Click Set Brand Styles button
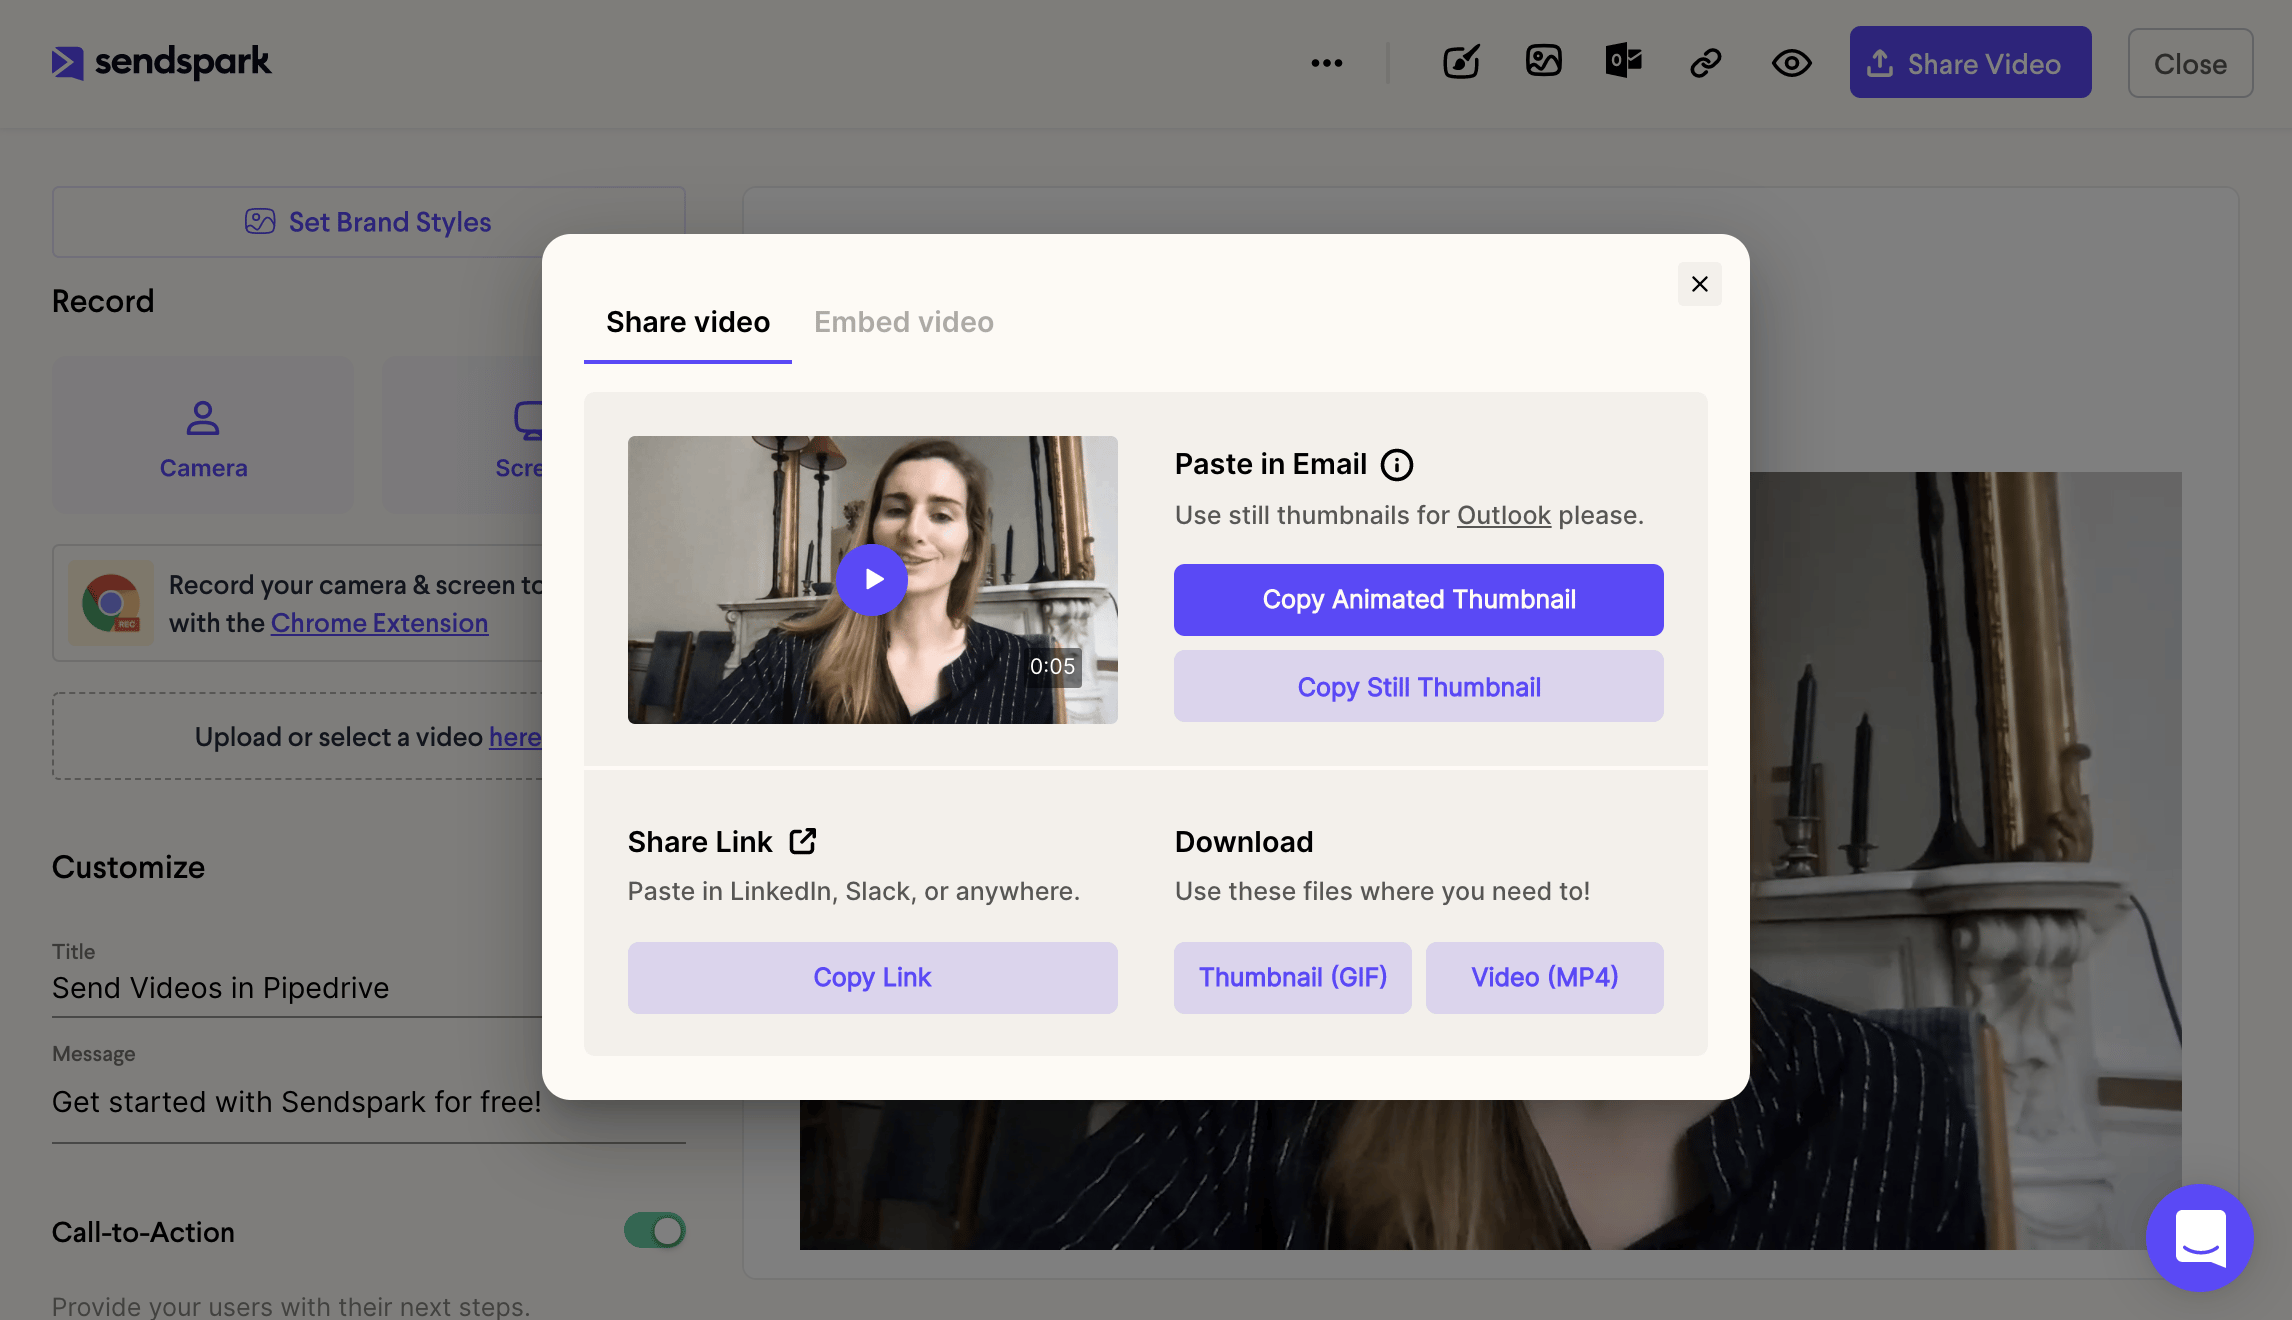 point(368,222)
